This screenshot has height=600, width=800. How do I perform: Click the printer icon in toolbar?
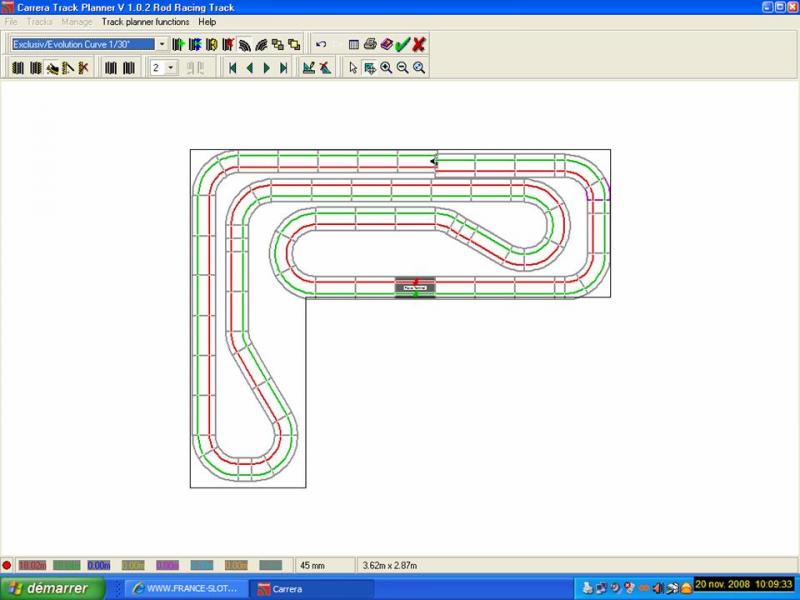click(x=370, y=44)
